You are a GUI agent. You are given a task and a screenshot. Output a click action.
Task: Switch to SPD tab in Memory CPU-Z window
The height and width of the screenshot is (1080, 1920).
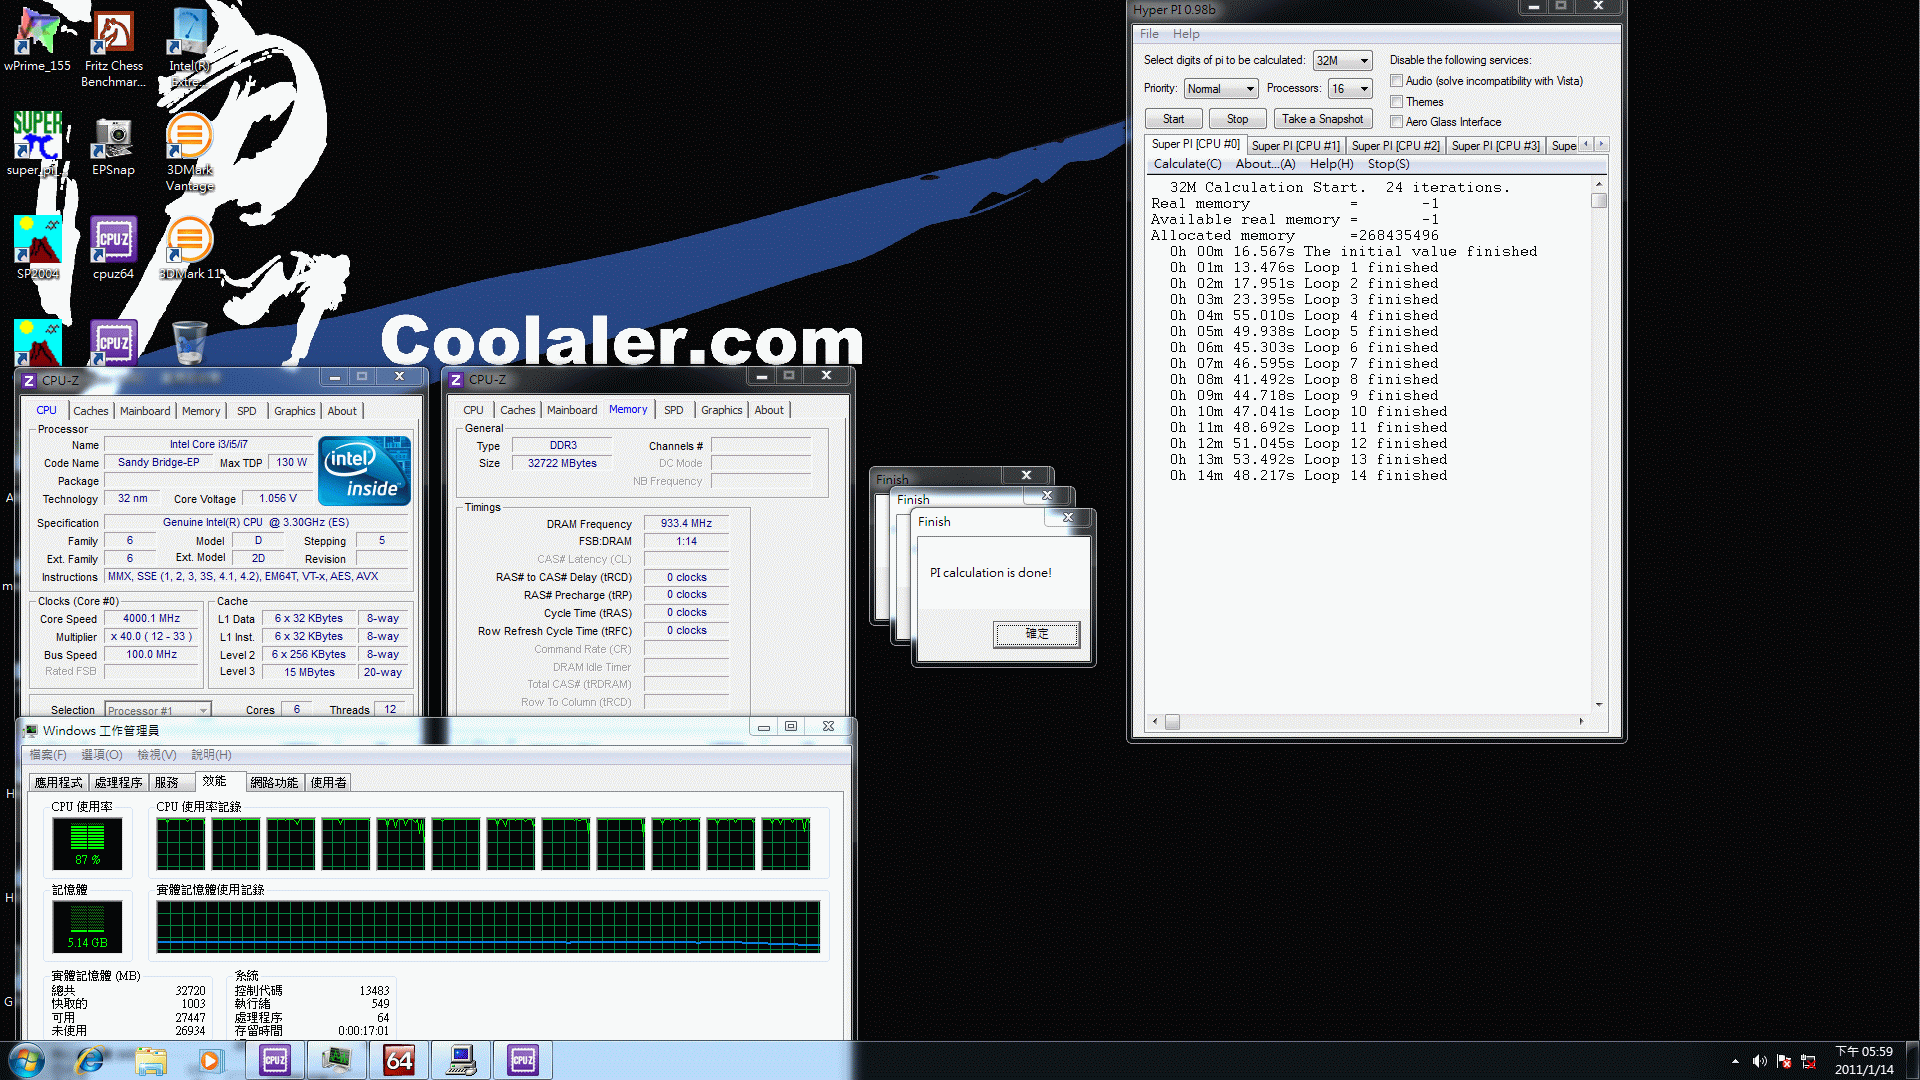point(674,410)
